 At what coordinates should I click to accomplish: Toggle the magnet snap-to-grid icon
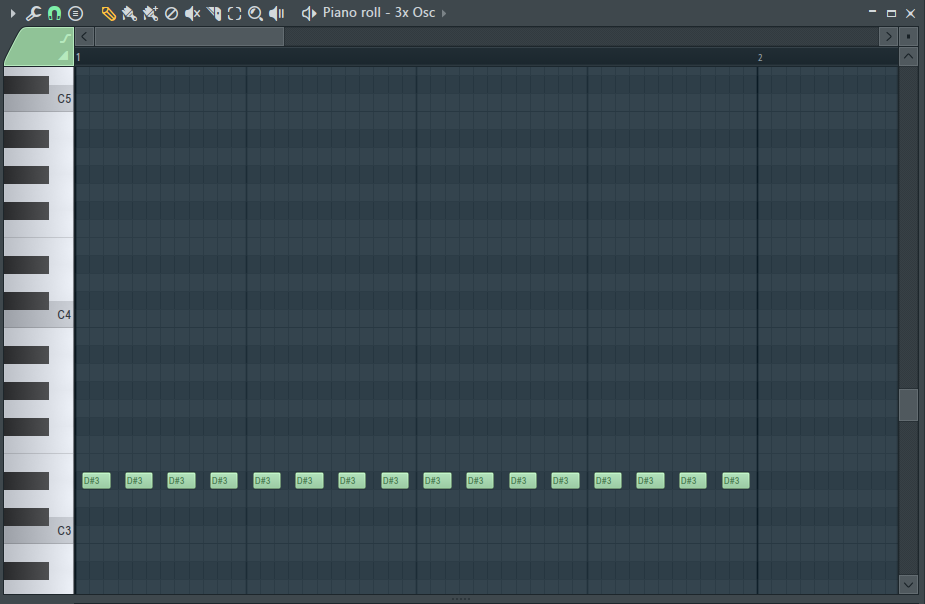pyautogui.click(x=54, y=13)
